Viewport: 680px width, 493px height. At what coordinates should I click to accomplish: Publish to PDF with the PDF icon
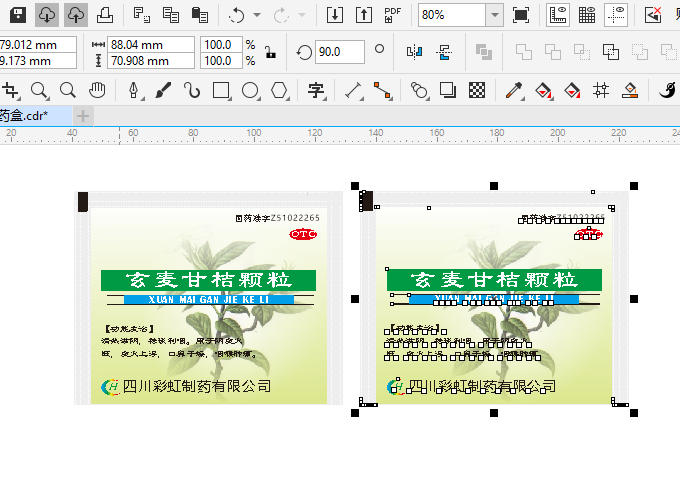(x=392, y=15)
